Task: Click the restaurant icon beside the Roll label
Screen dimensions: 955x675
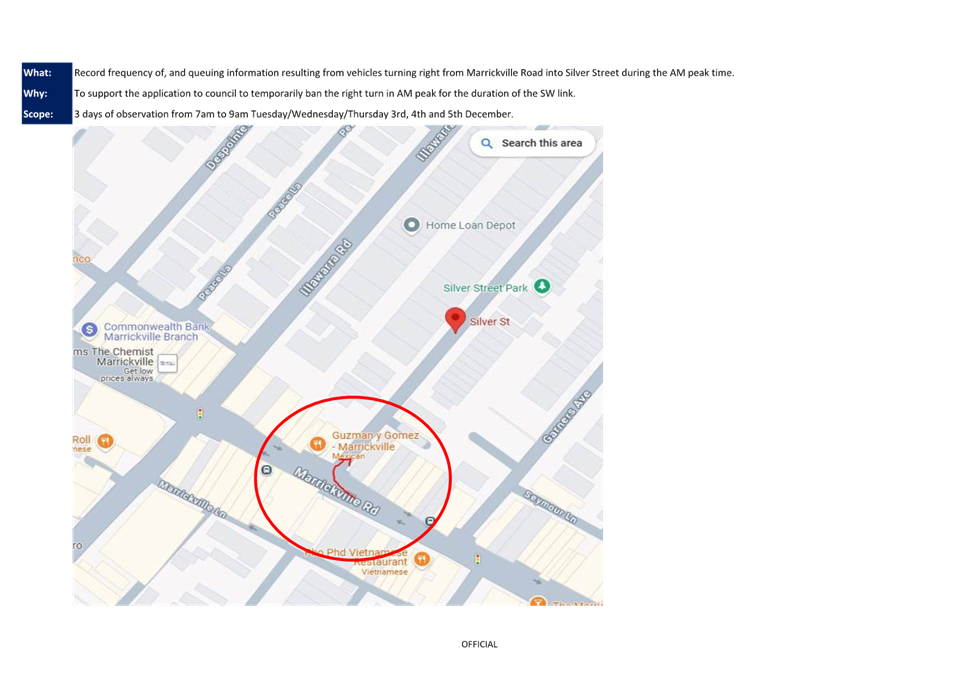Action: [105, 441]
